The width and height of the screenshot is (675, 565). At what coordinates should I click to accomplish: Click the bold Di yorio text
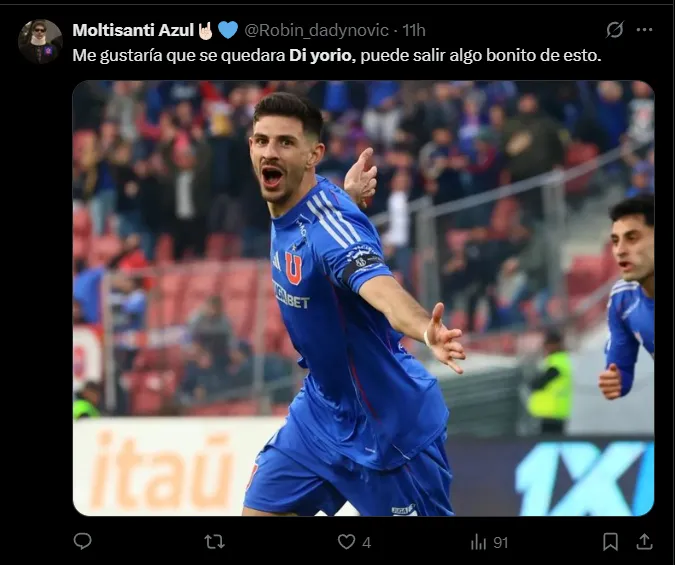(x=322, y=56)
